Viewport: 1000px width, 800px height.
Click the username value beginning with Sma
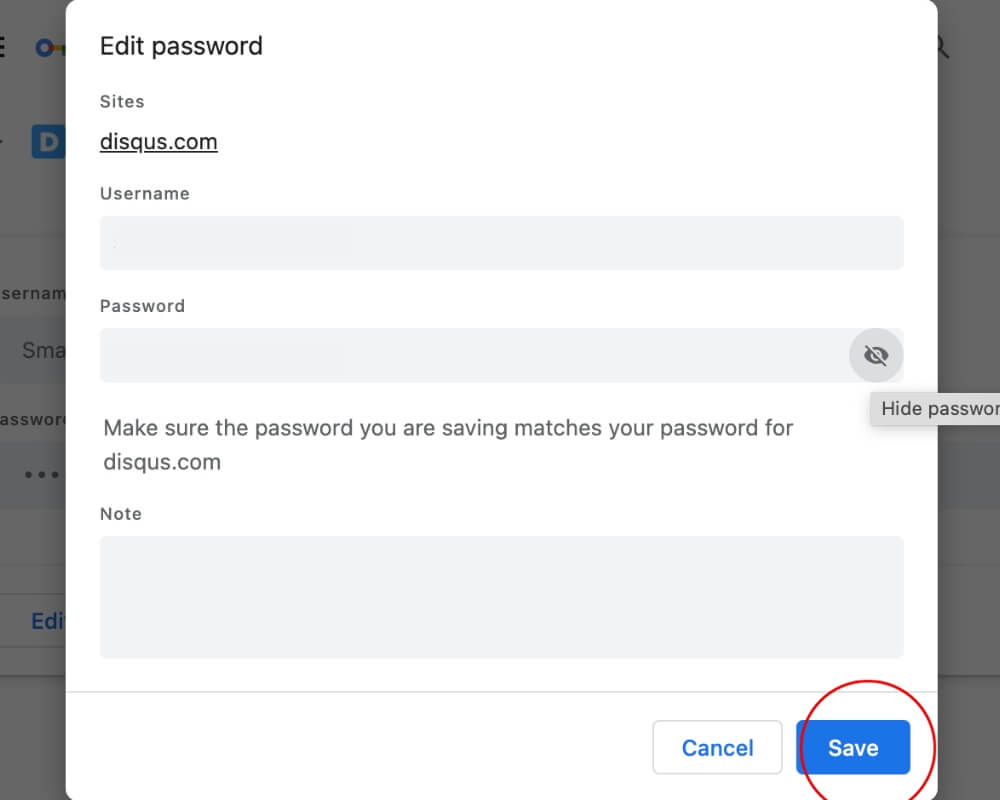coord(40,350)
